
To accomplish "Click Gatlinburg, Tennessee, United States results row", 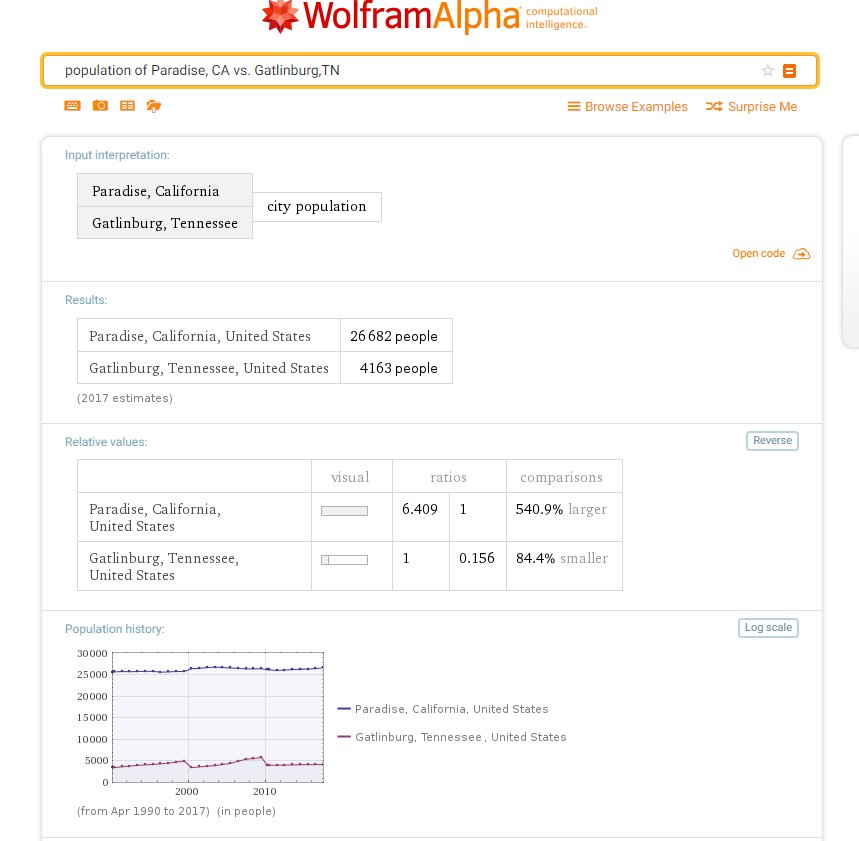I will [265, 368].
